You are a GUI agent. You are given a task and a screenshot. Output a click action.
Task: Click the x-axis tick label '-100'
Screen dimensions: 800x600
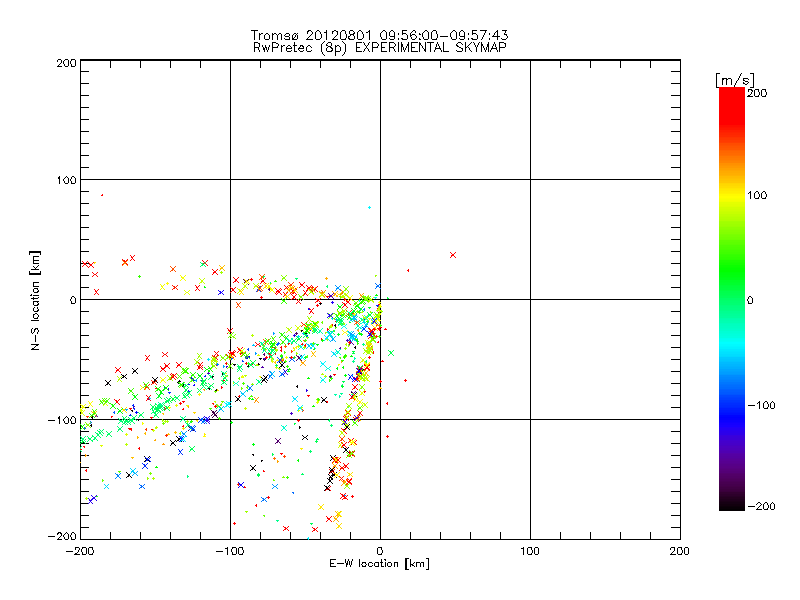pyautogui.click(x=230, y=551)
